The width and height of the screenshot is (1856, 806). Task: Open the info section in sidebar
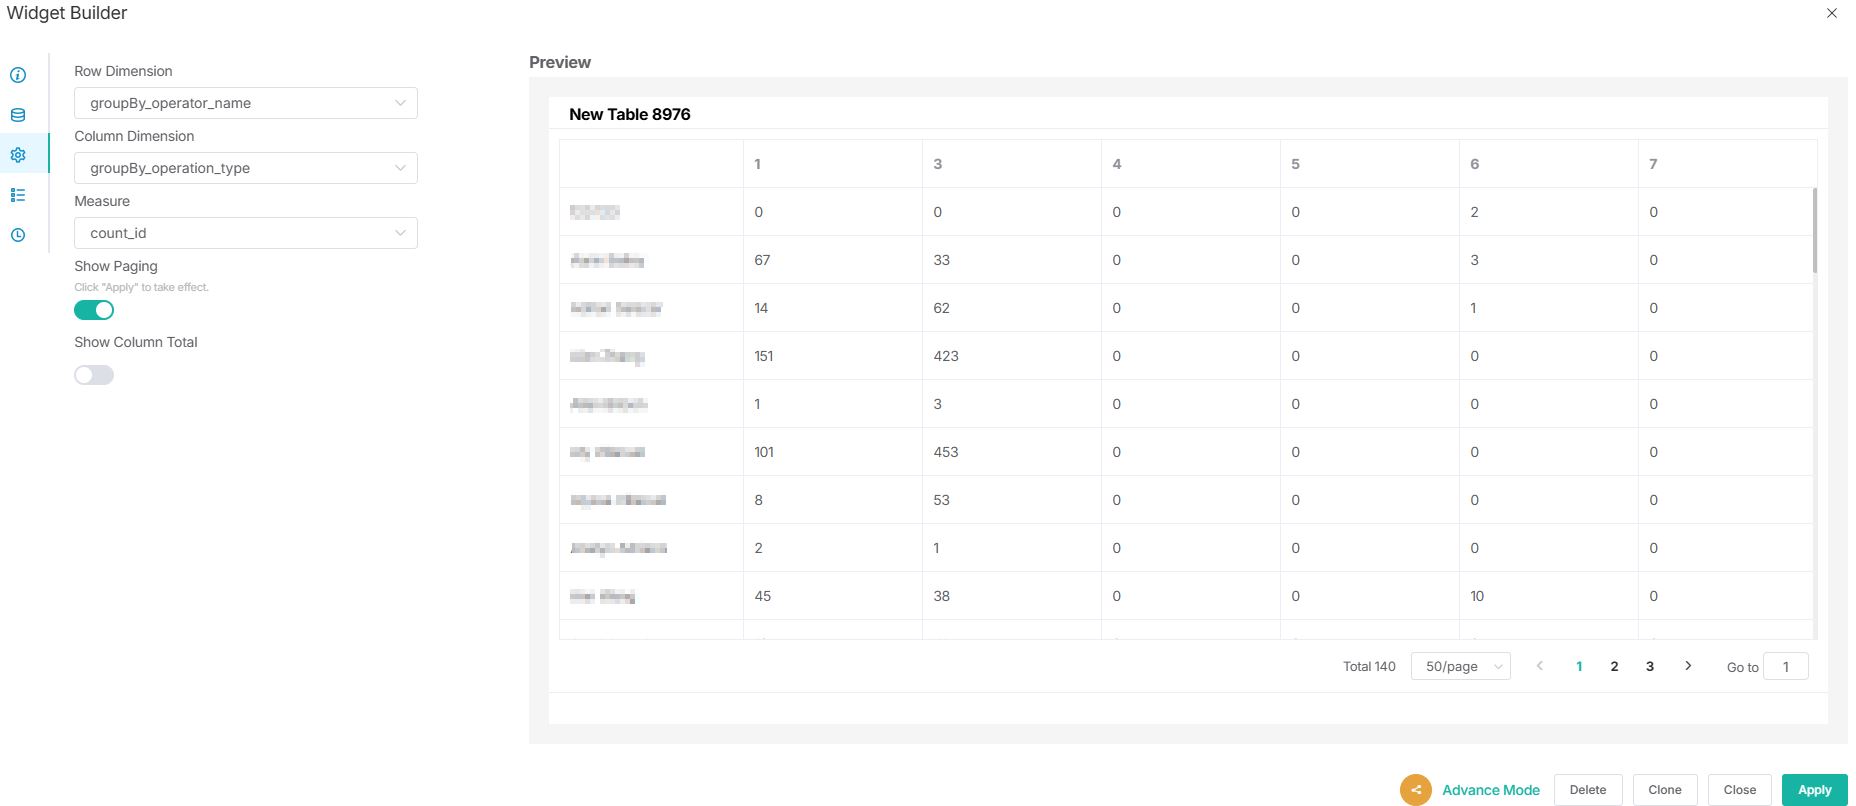tap(18, 75)
